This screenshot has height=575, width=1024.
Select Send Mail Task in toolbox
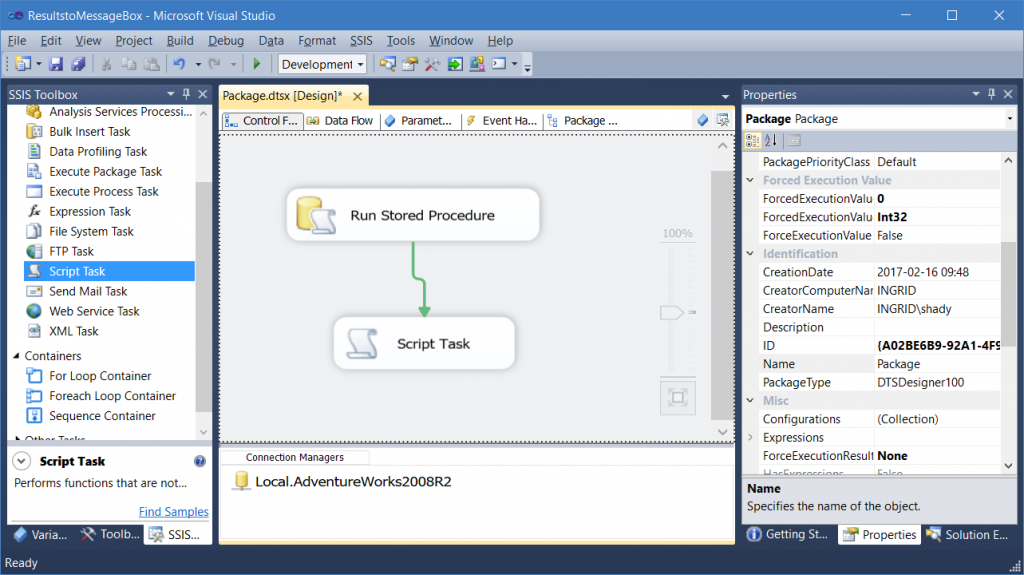tap(88, 291)
